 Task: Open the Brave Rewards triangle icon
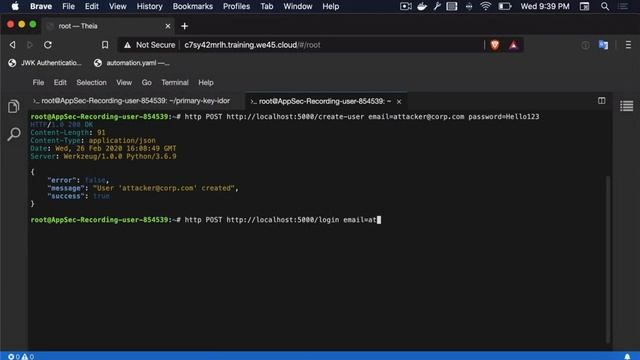(x=513, y=45)
